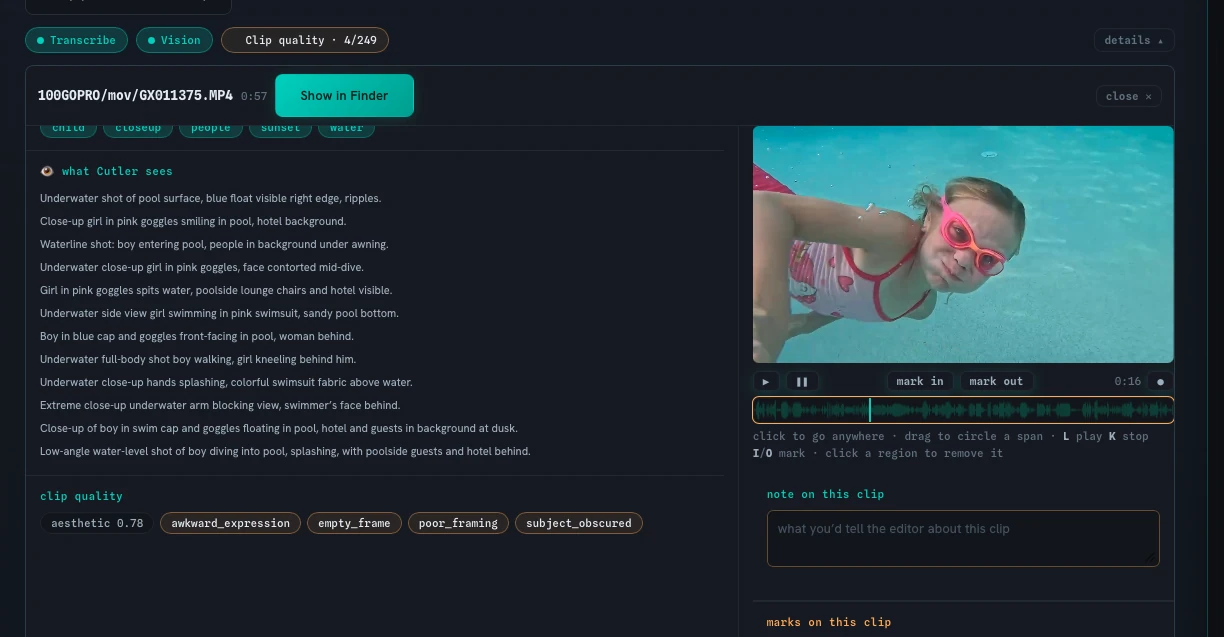Click 'Underwater shot of pool surface' description line
Image resolution: width=1224 pixels, height=637 pixels.
(210, 198)
